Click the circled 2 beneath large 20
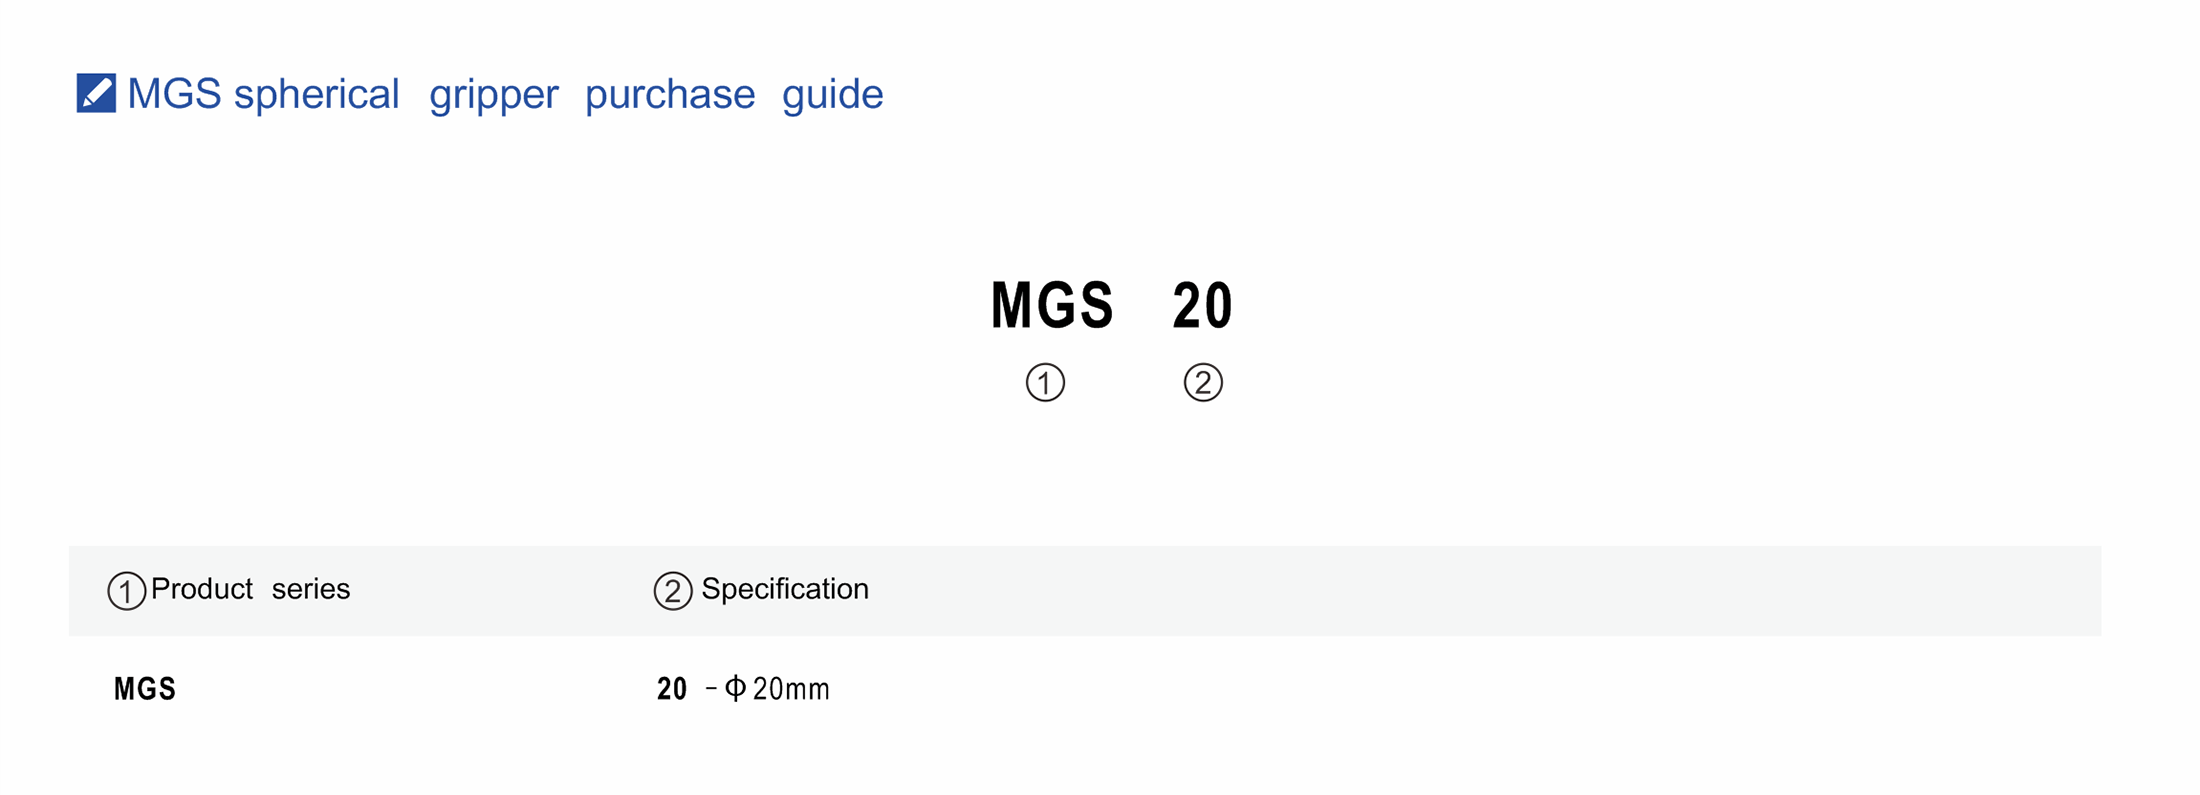Image resolution: width=2200 pixels, height=795 pixels. point(1203,382)
